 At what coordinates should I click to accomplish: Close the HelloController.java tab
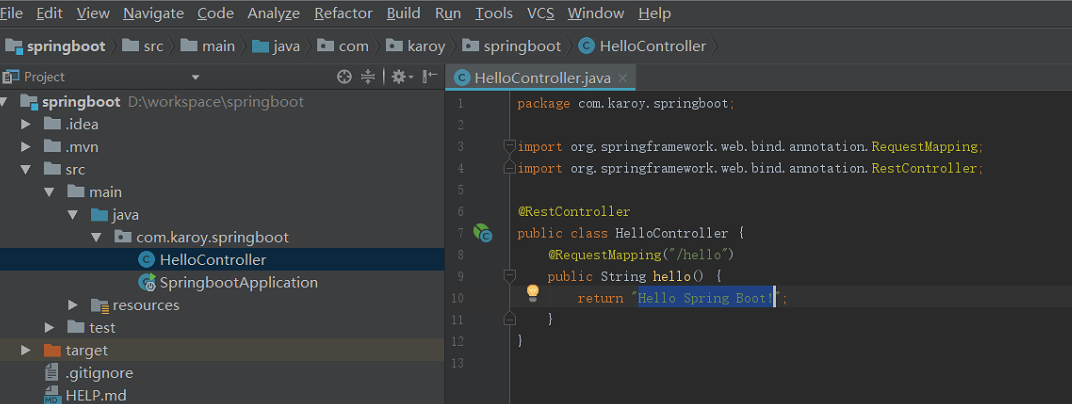pos(622,79)
